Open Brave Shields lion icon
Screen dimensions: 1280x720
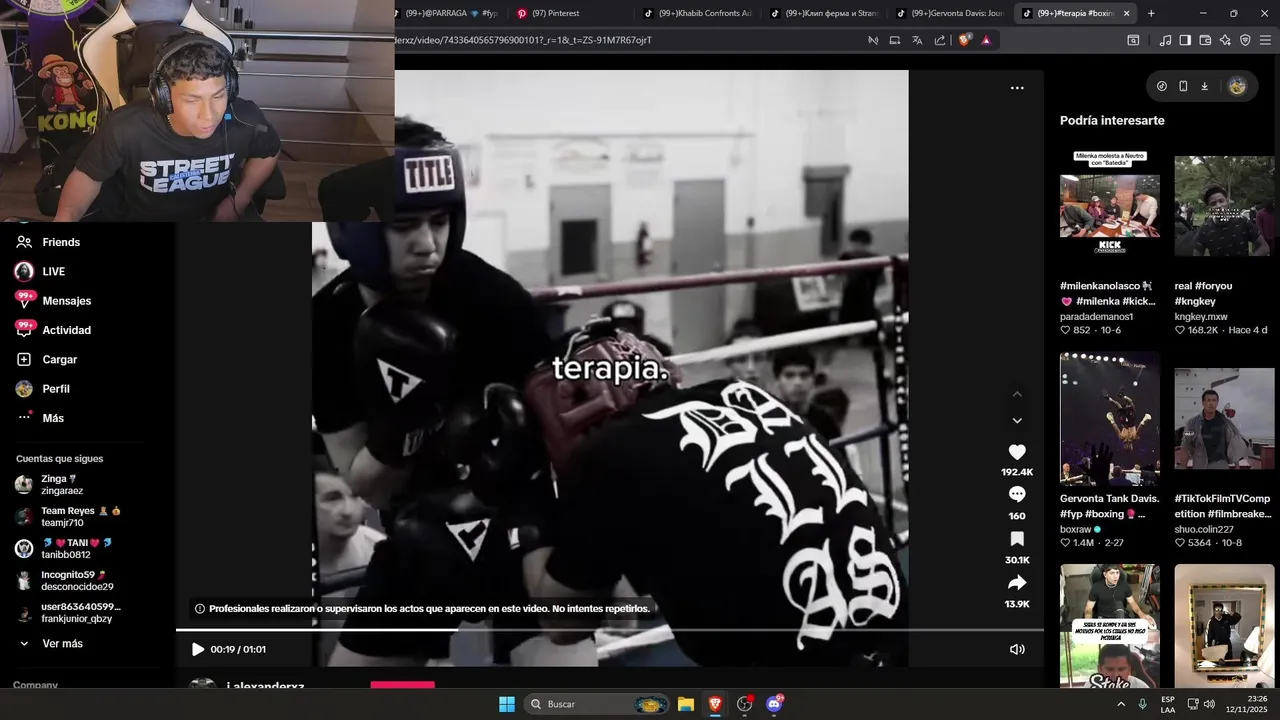(x=964, y=40)
